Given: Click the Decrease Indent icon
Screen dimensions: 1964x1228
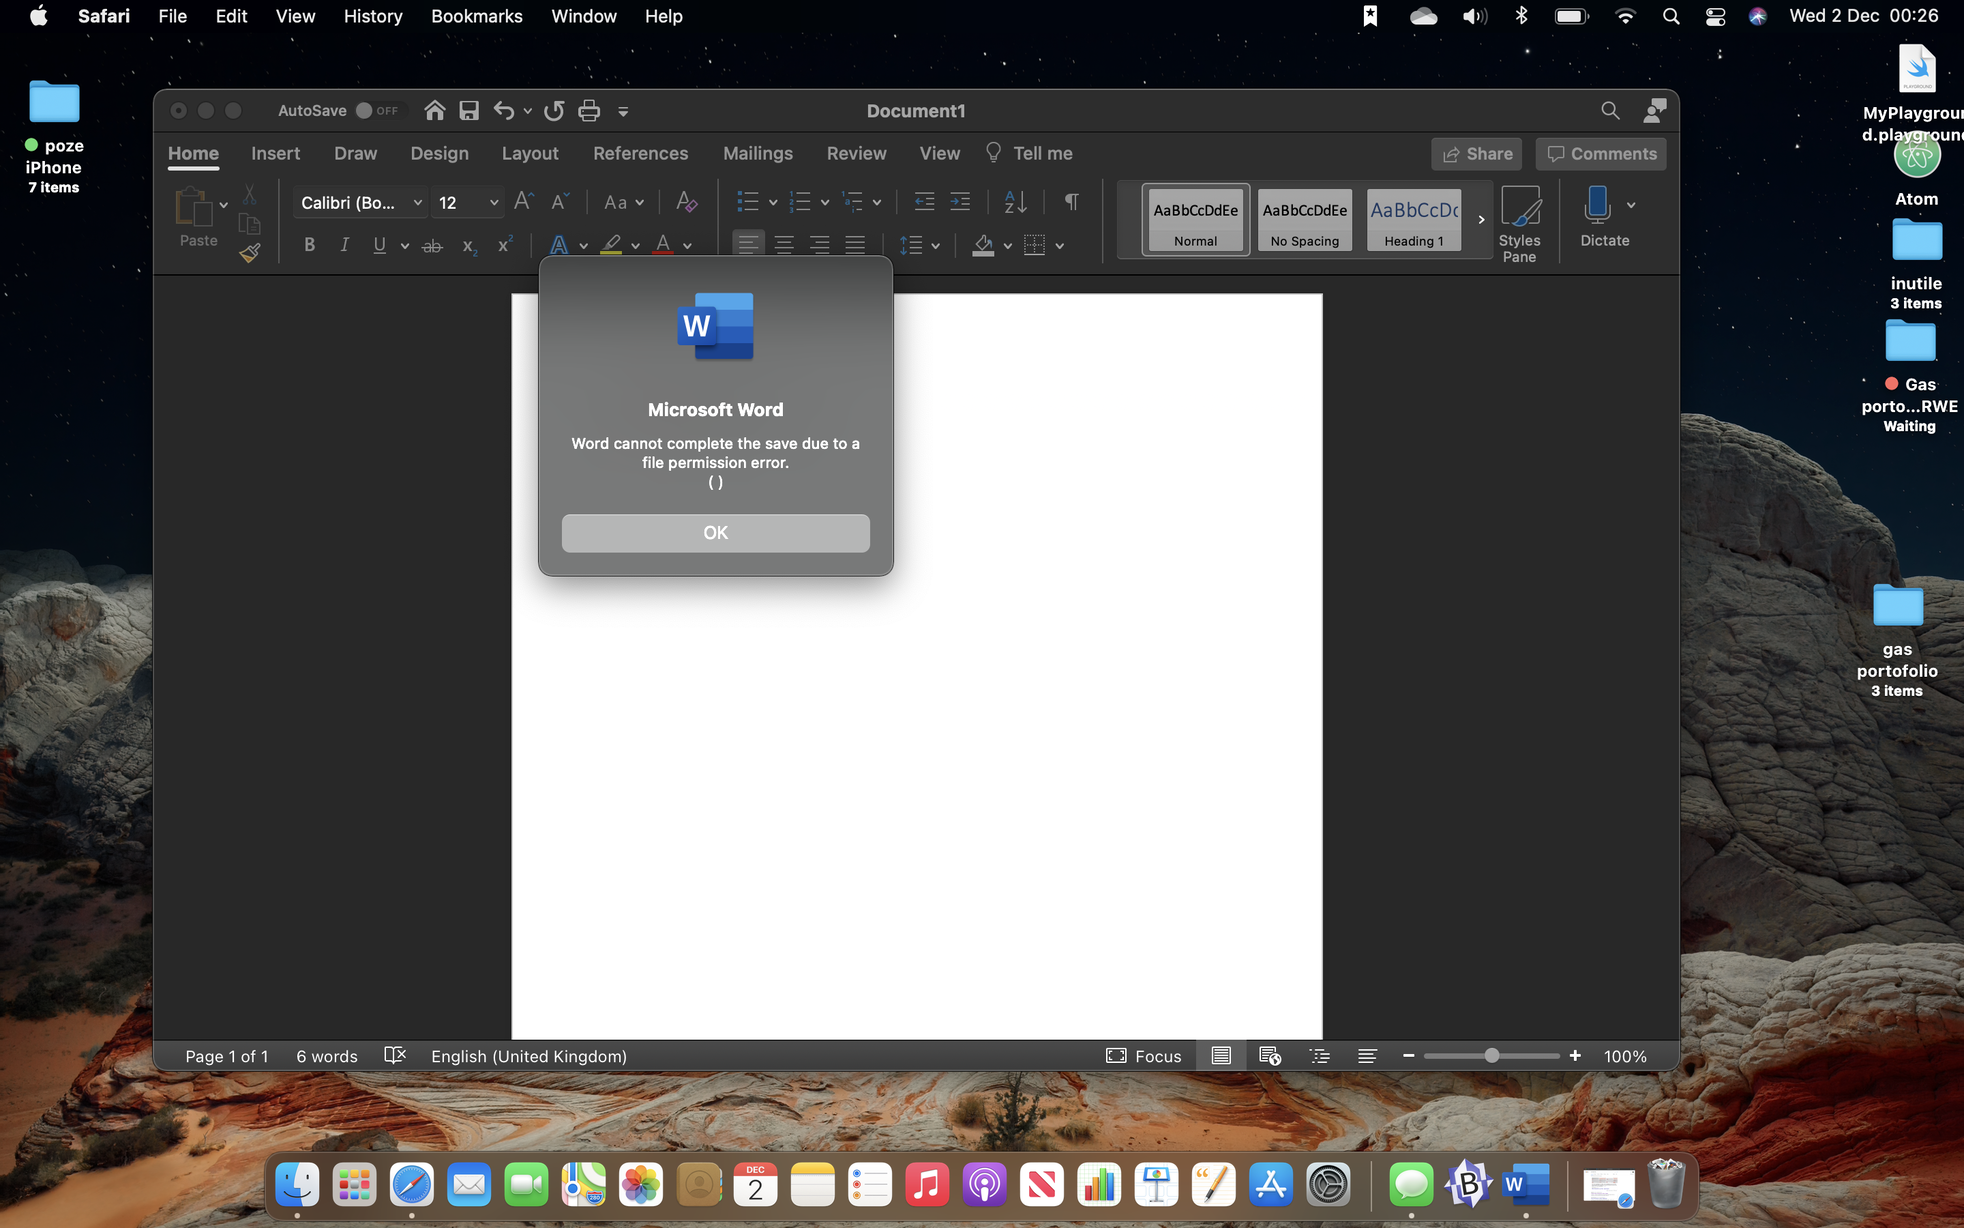Looking at the screenshot, I should (924, 202).
